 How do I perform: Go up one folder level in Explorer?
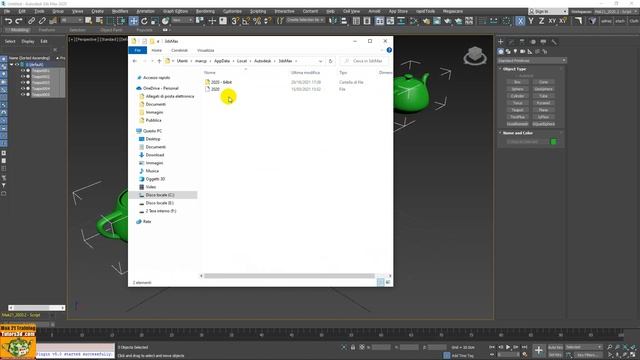(159, 61)
